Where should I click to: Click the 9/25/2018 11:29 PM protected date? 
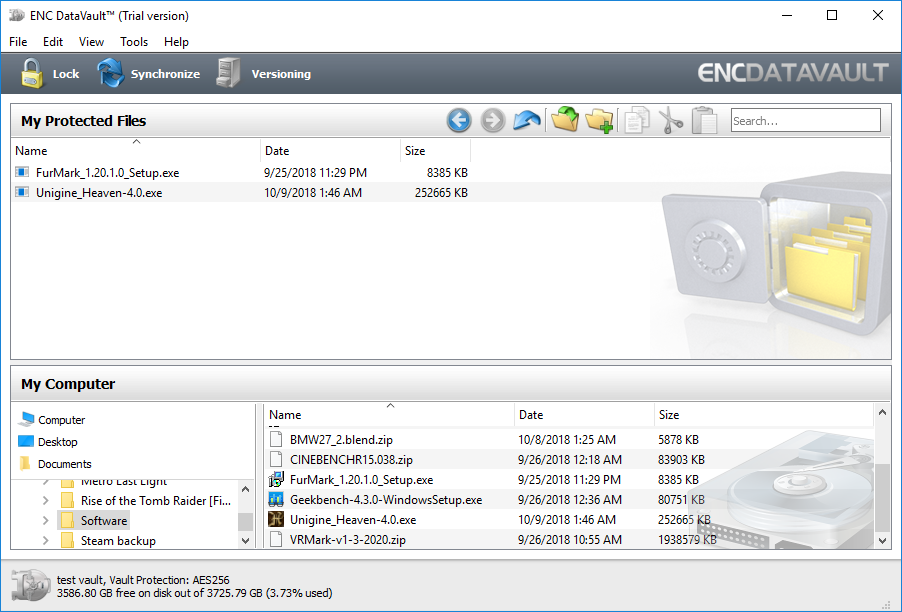[x=315, y=172]
